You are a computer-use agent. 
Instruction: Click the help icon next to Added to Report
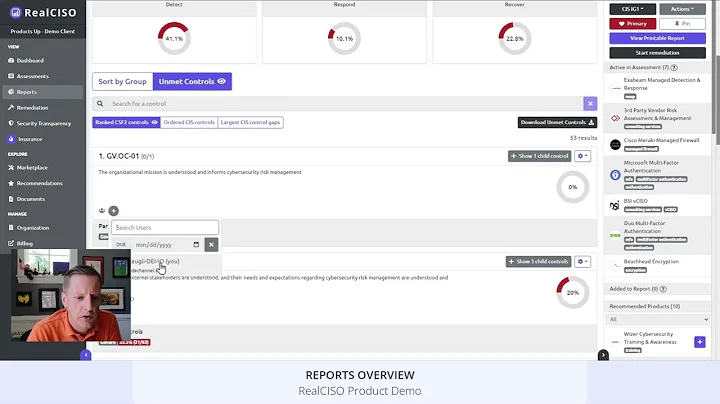click(663, 289)
